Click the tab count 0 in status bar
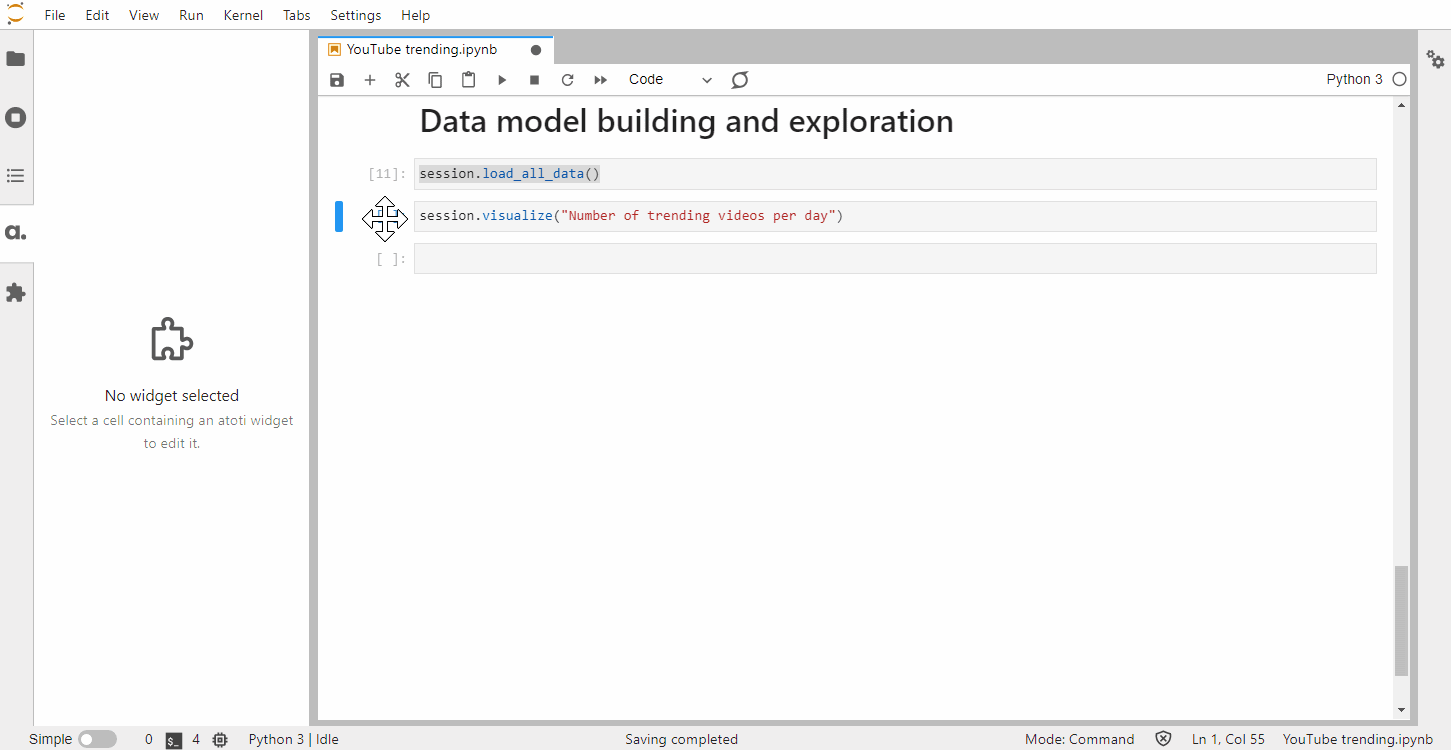The width and height of the screenshot is (1451, 750). tap(149, 740)
